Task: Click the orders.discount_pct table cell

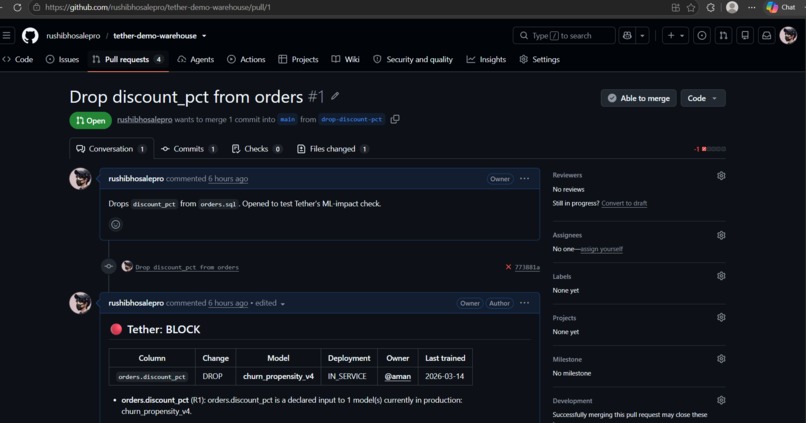Action: [152, 376]
